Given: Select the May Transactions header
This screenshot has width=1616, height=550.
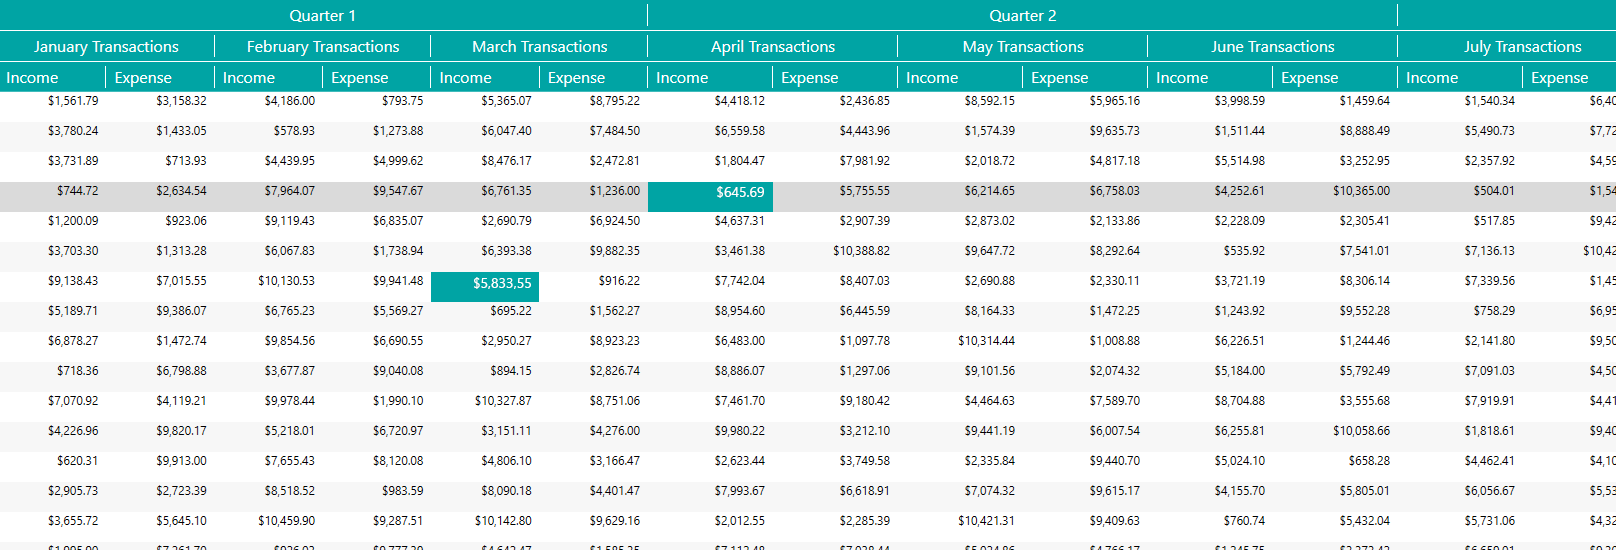Looking at the screenshot, I should click(x=1022, y=47).
